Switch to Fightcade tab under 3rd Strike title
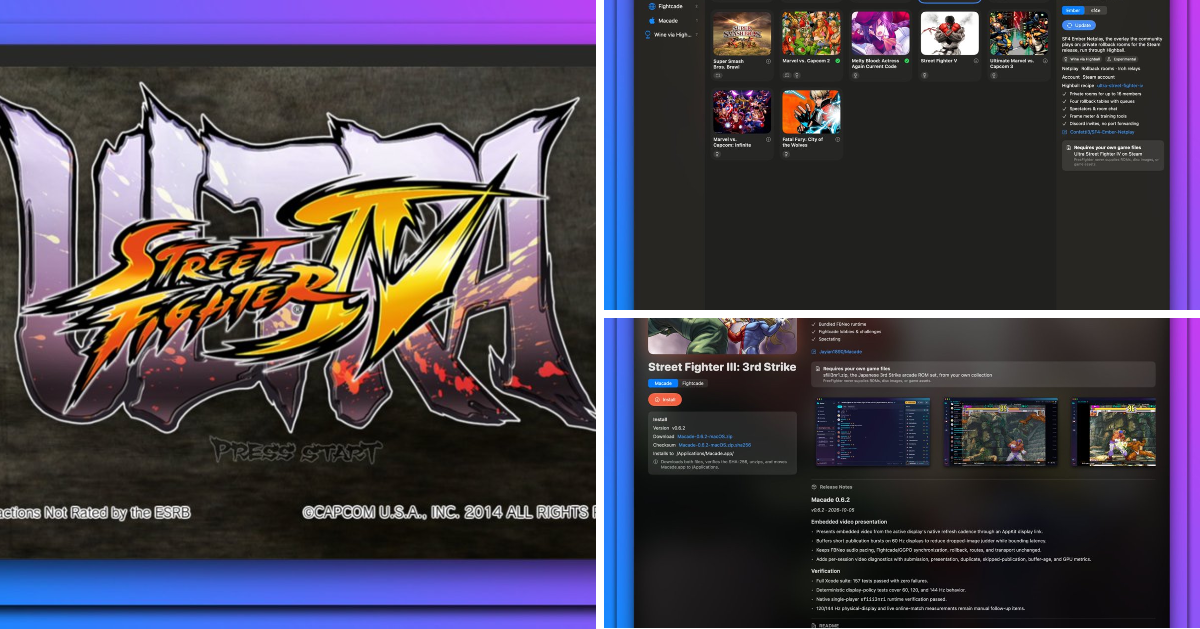 click(693, 383)
